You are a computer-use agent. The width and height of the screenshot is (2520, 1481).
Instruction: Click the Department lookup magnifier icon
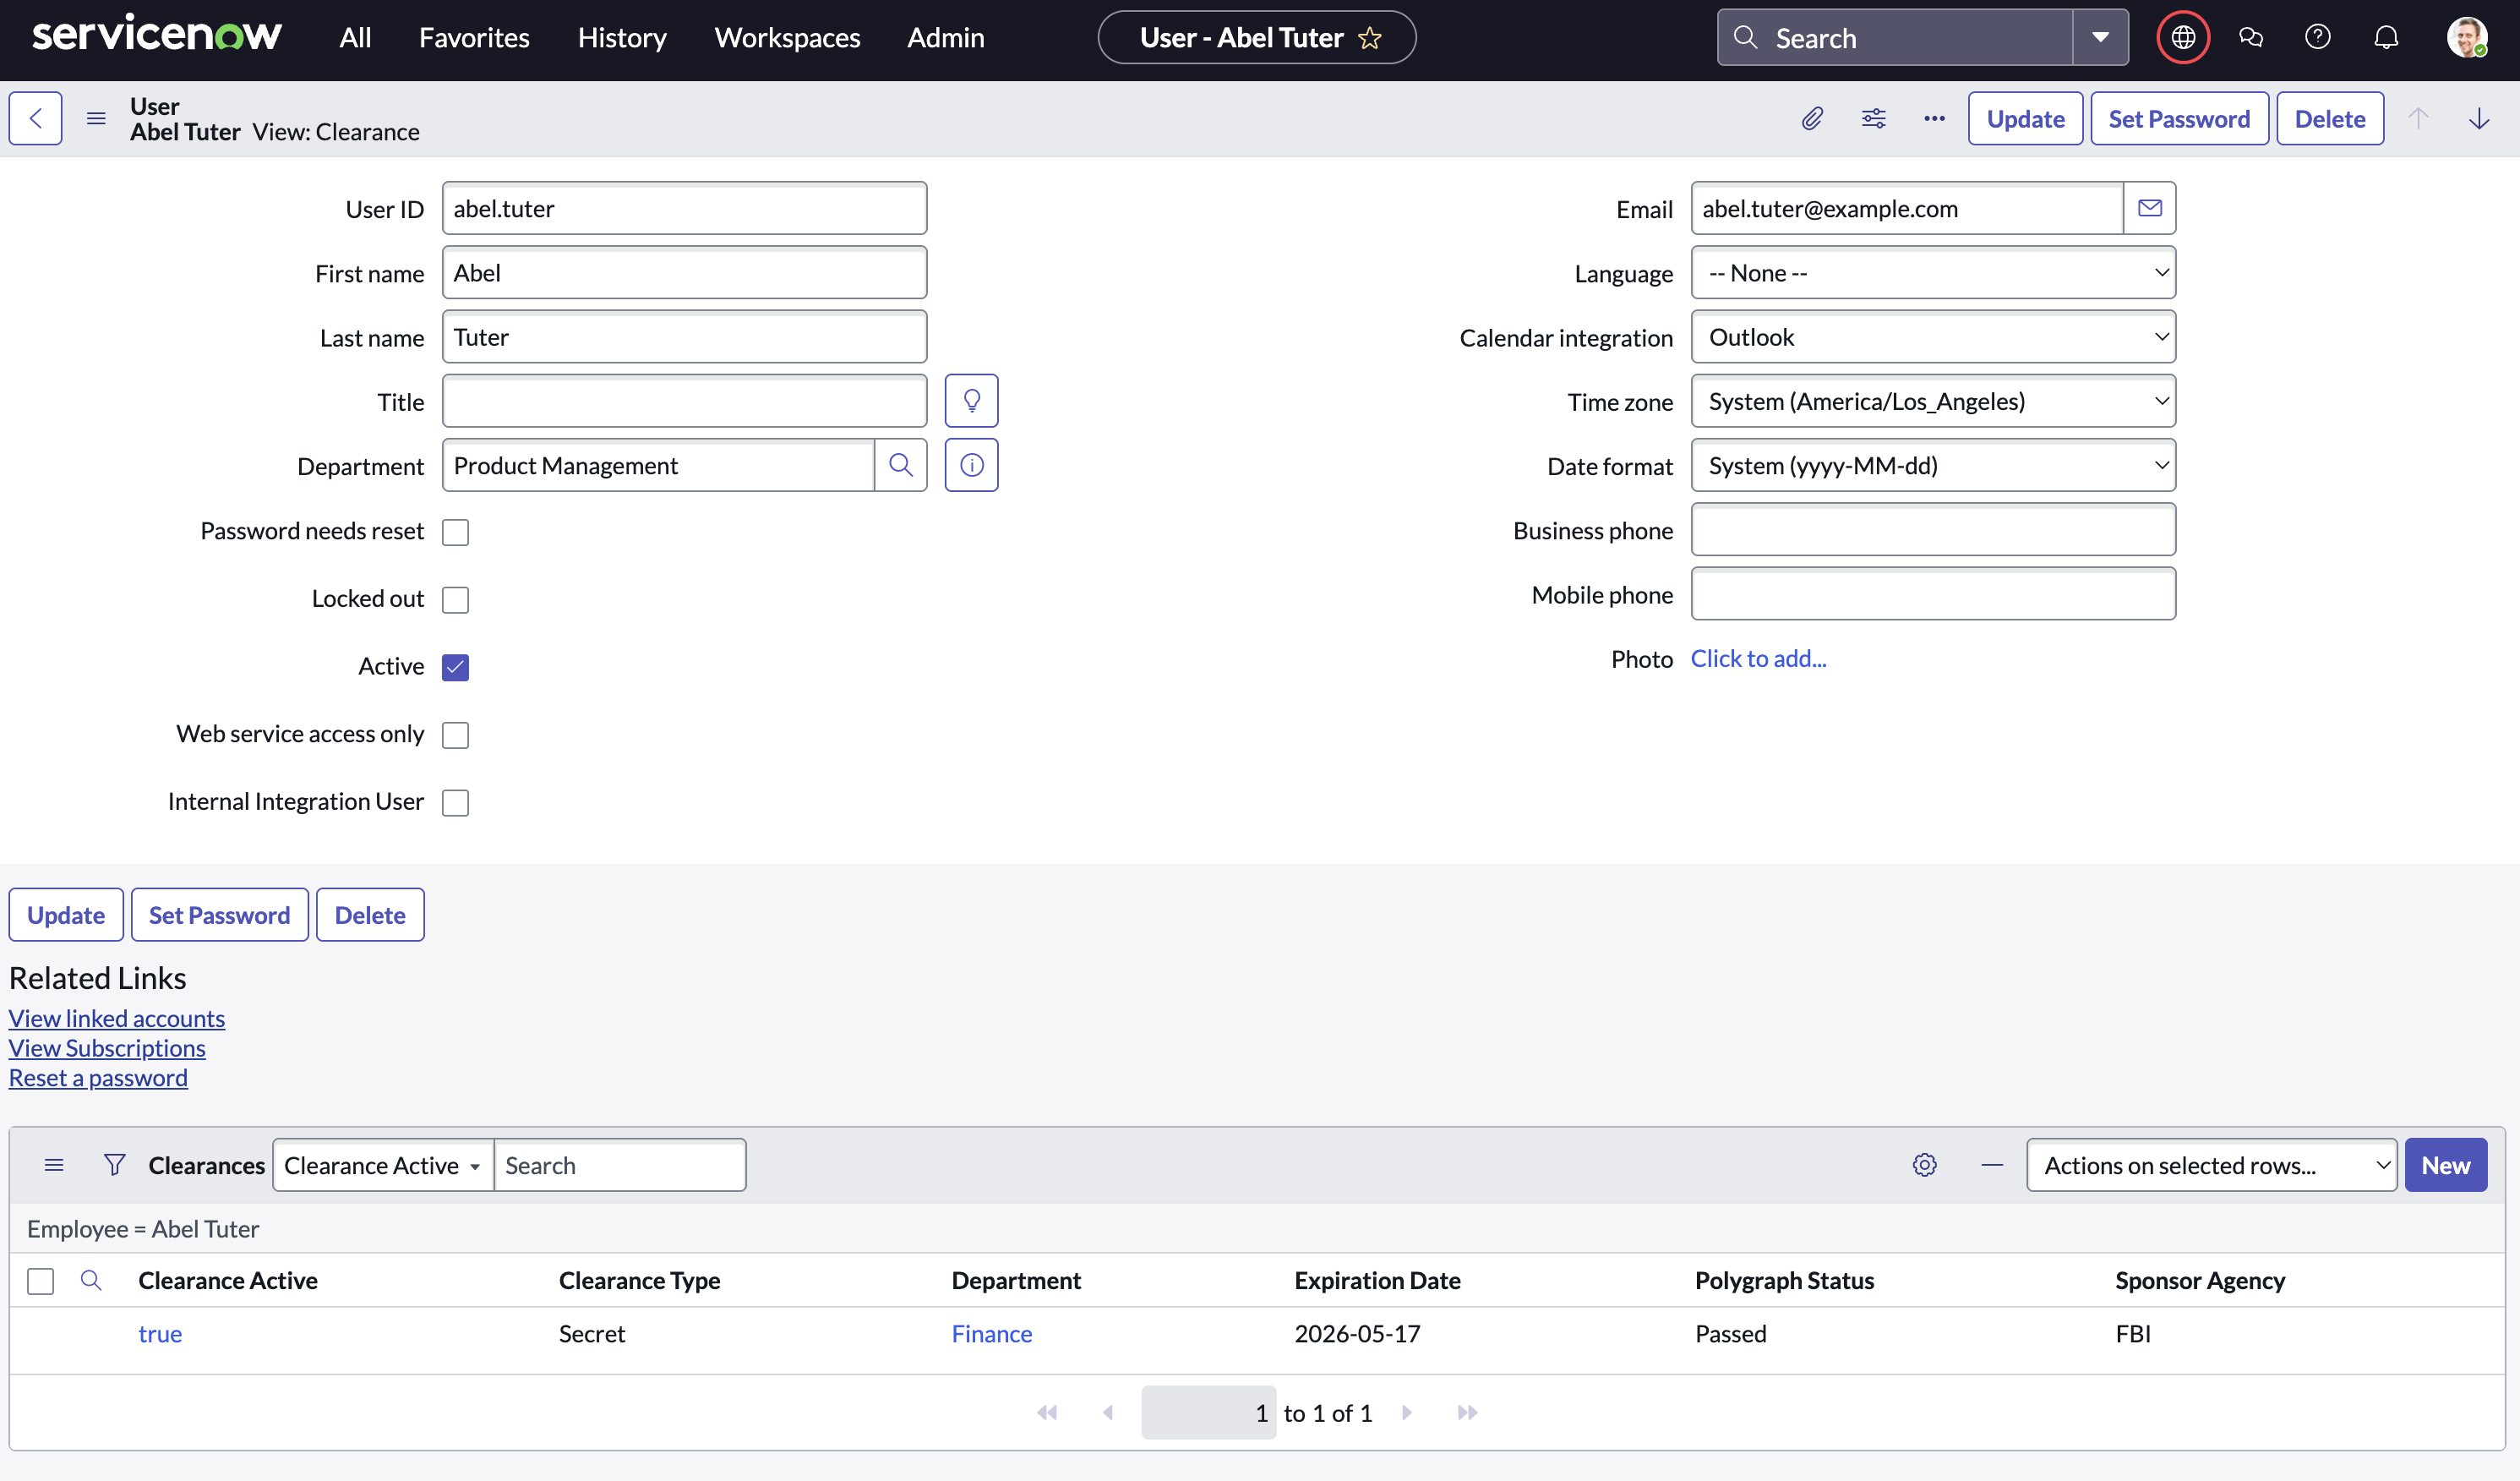[x=900, y=465]
